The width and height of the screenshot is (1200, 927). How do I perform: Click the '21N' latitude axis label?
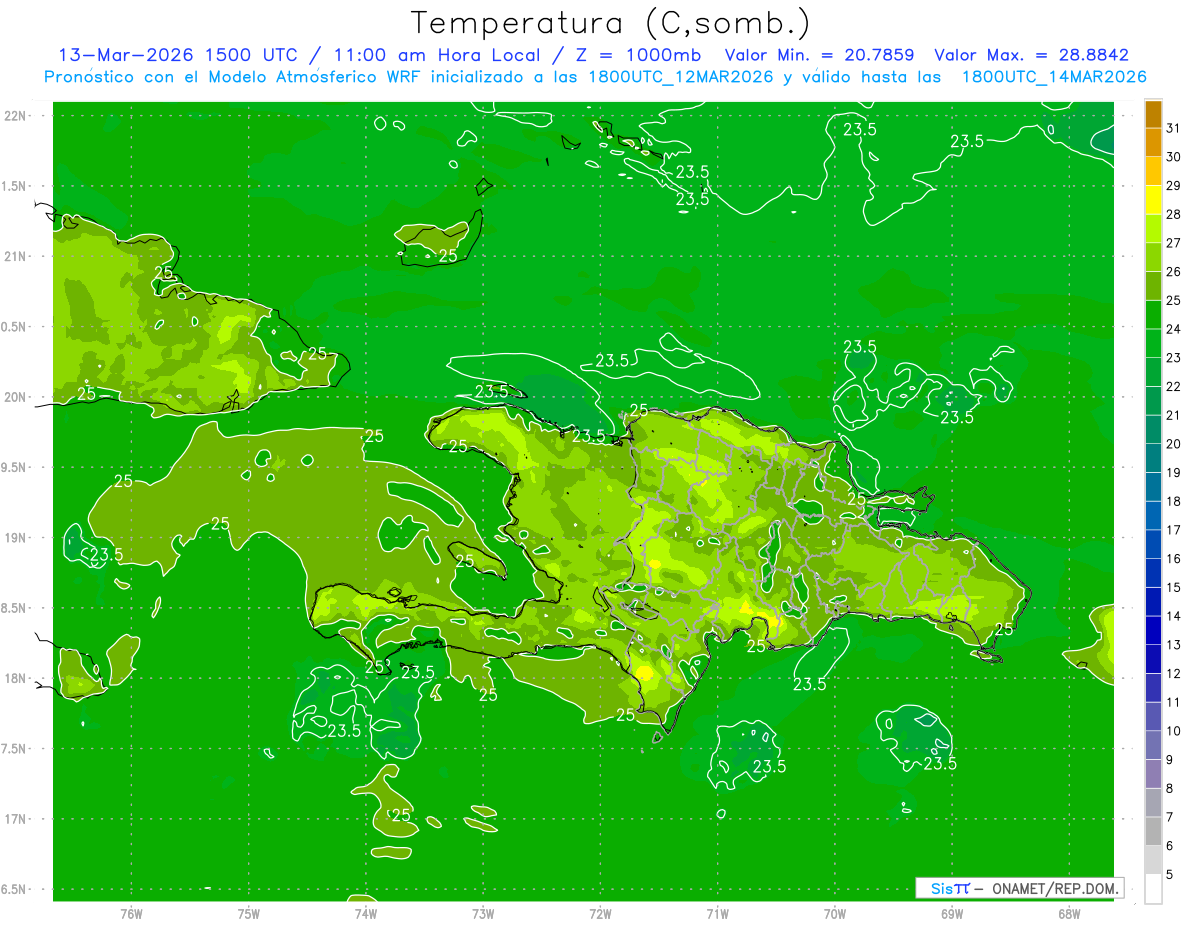(x=16, y=256)
